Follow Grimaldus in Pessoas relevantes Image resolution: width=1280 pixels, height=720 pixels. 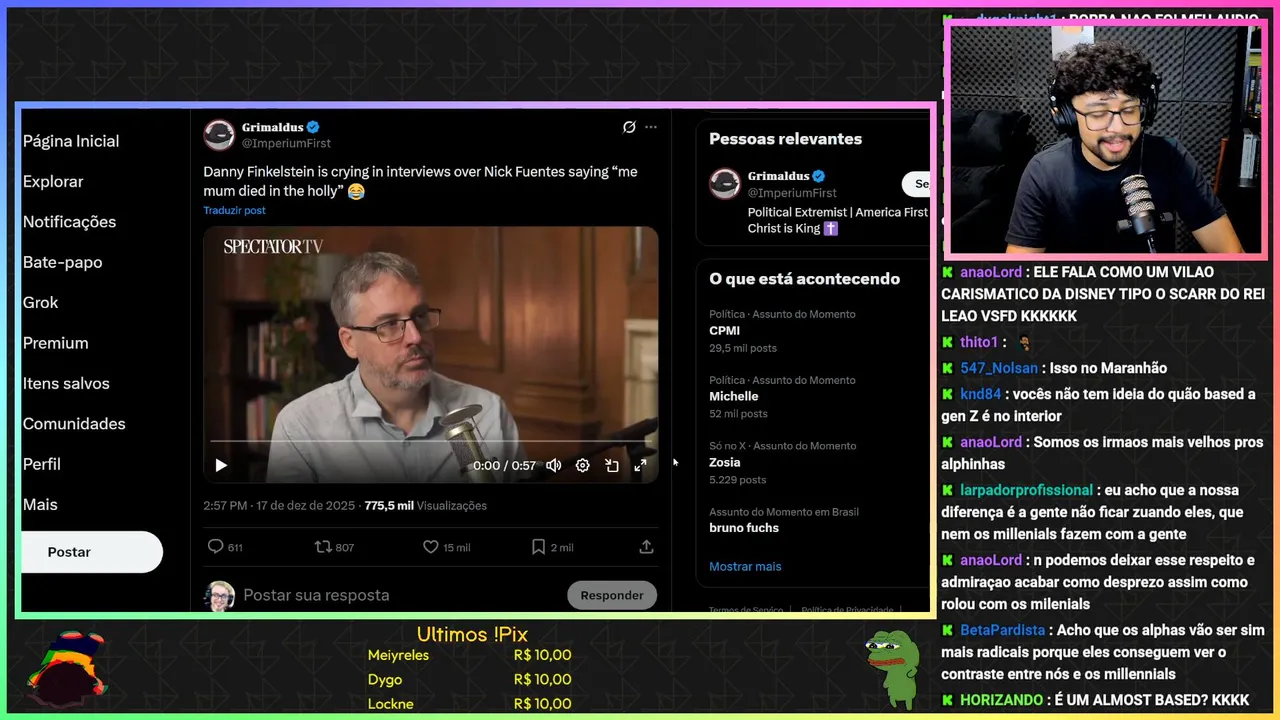(x=916, y=184)
